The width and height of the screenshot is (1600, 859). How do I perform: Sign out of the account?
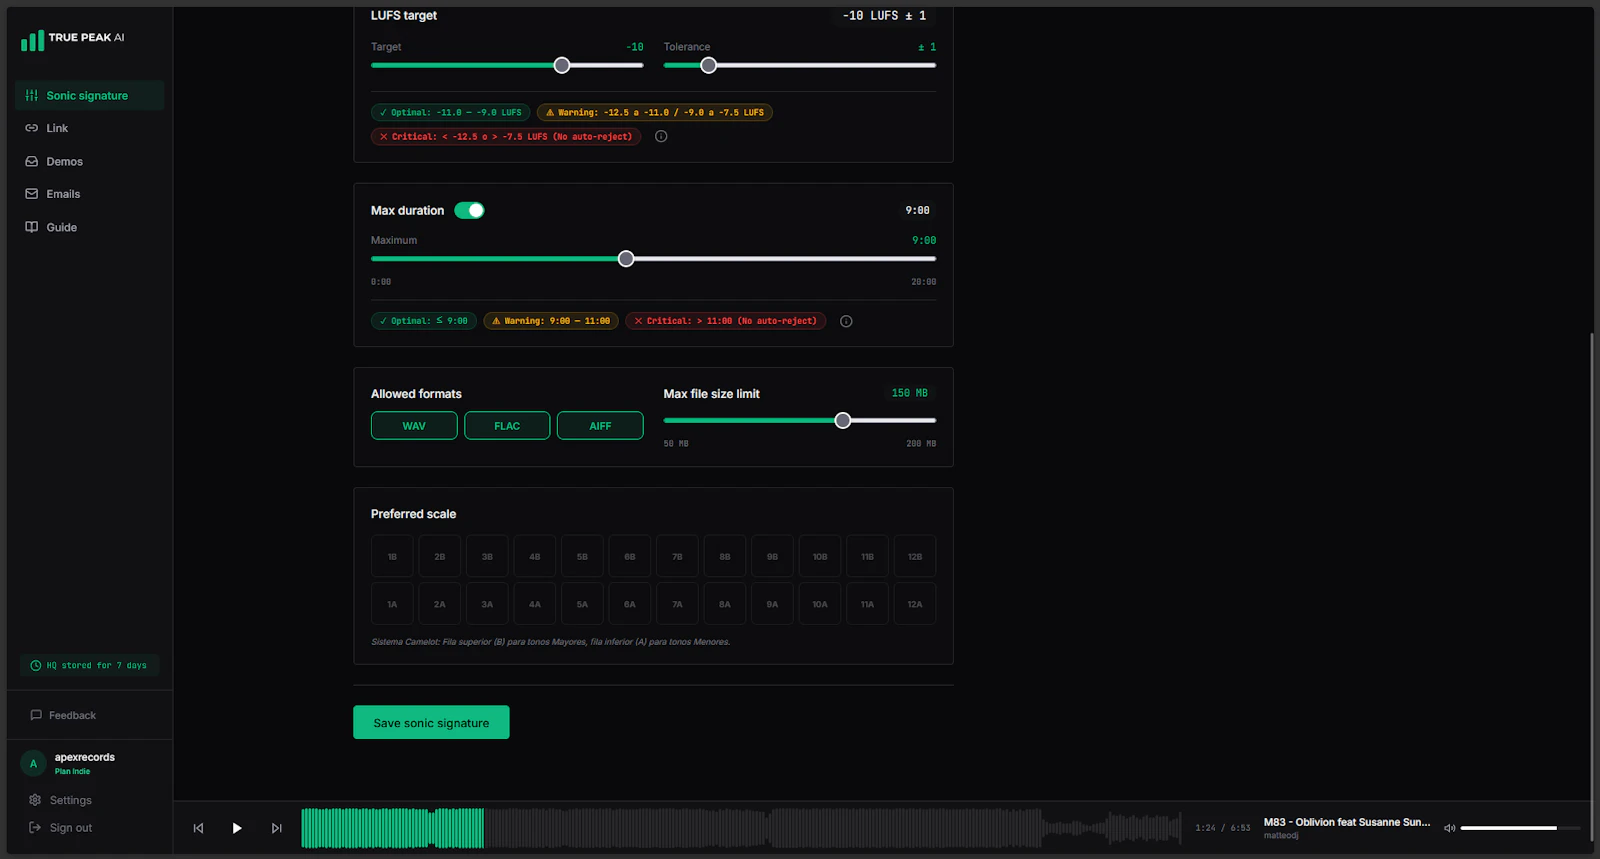tap(61, 828)
